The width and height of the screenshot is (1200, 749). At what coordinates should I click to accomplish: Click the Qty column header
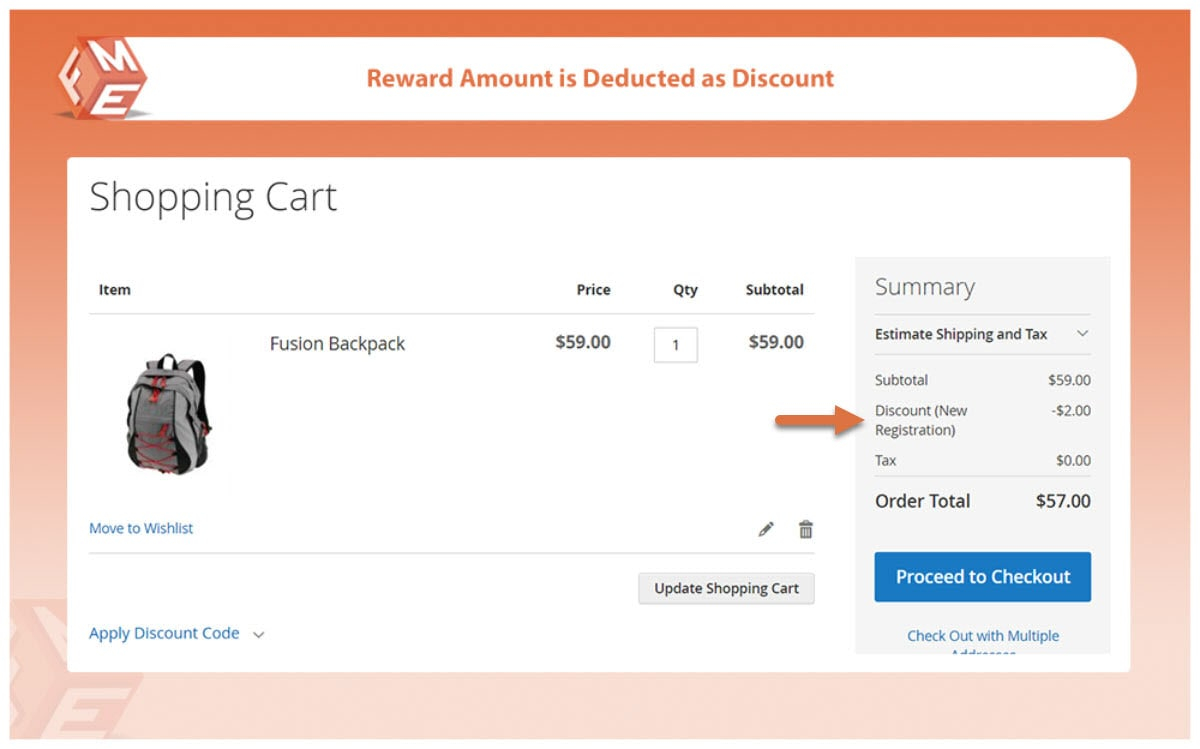coord(685,290)
